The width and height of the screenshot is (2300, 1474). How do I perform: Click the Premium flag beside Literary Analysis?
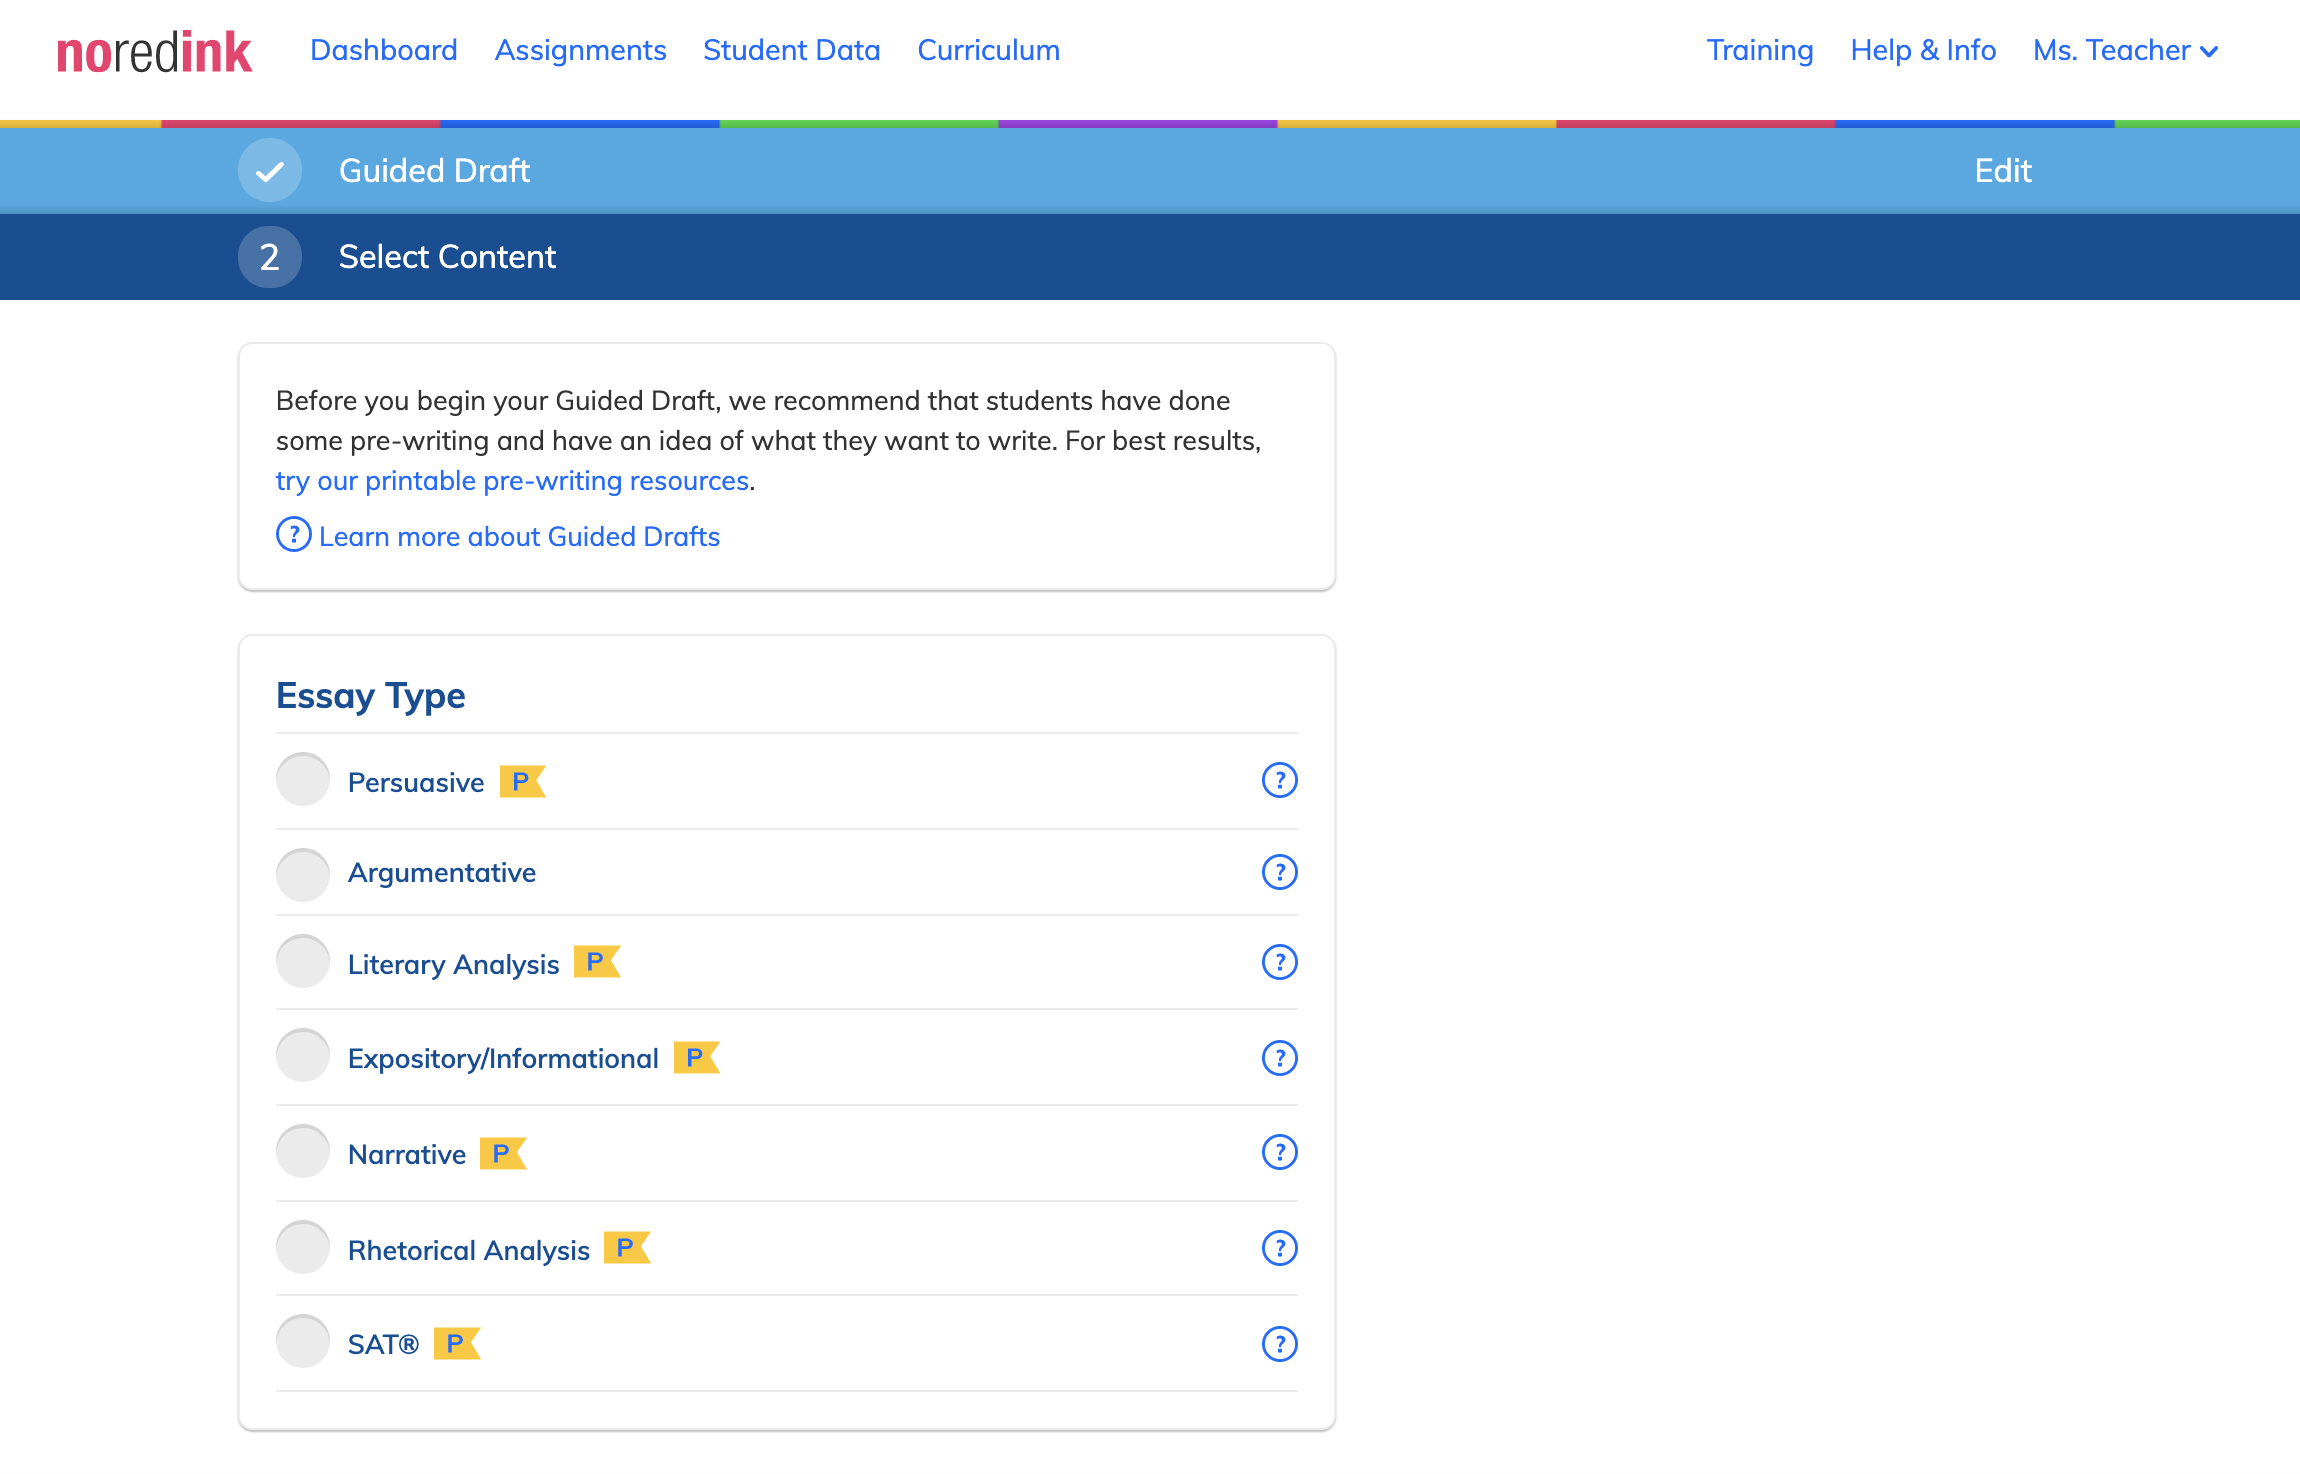(597, 962)
